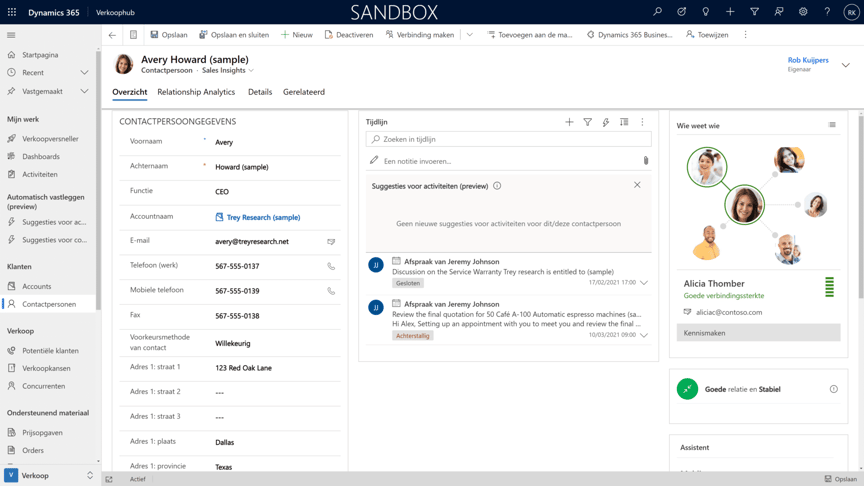The height and width of the screenshot is (486, 864).
Task: Expand the Vastgemaakt navigation section
Action: 84,91
